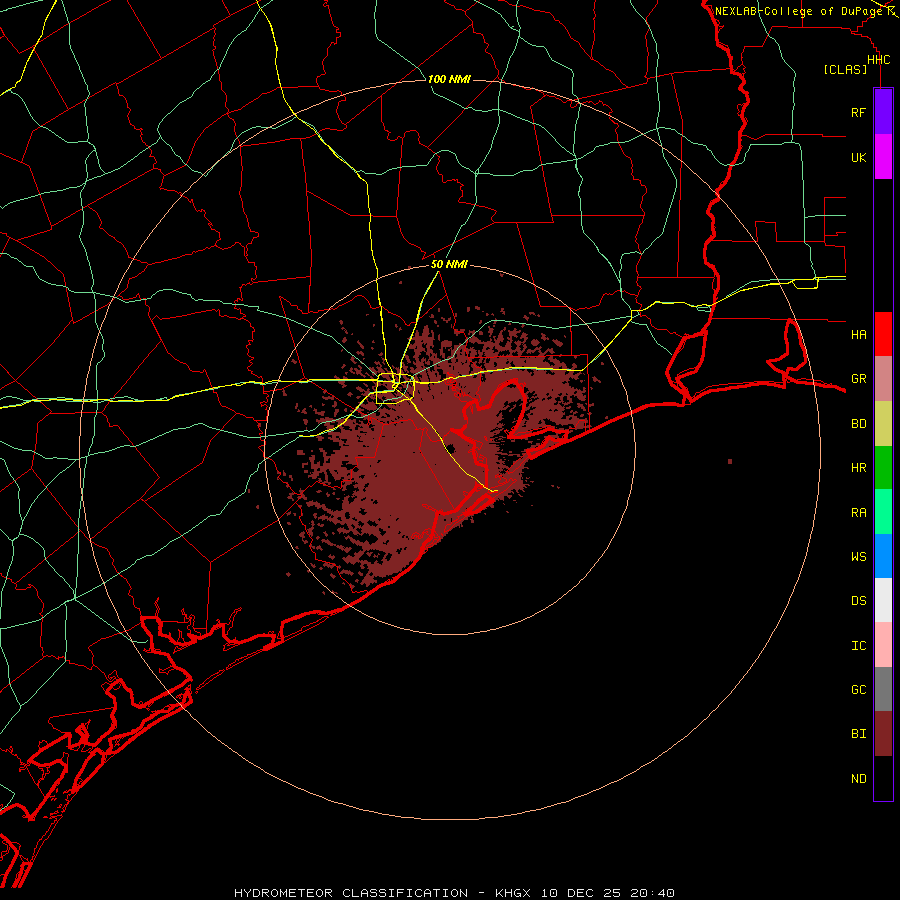Image resolution: width=900 pixels, height=900 pixels.
Task: Click the HA legend label
Action: click(x=858, y=334)
